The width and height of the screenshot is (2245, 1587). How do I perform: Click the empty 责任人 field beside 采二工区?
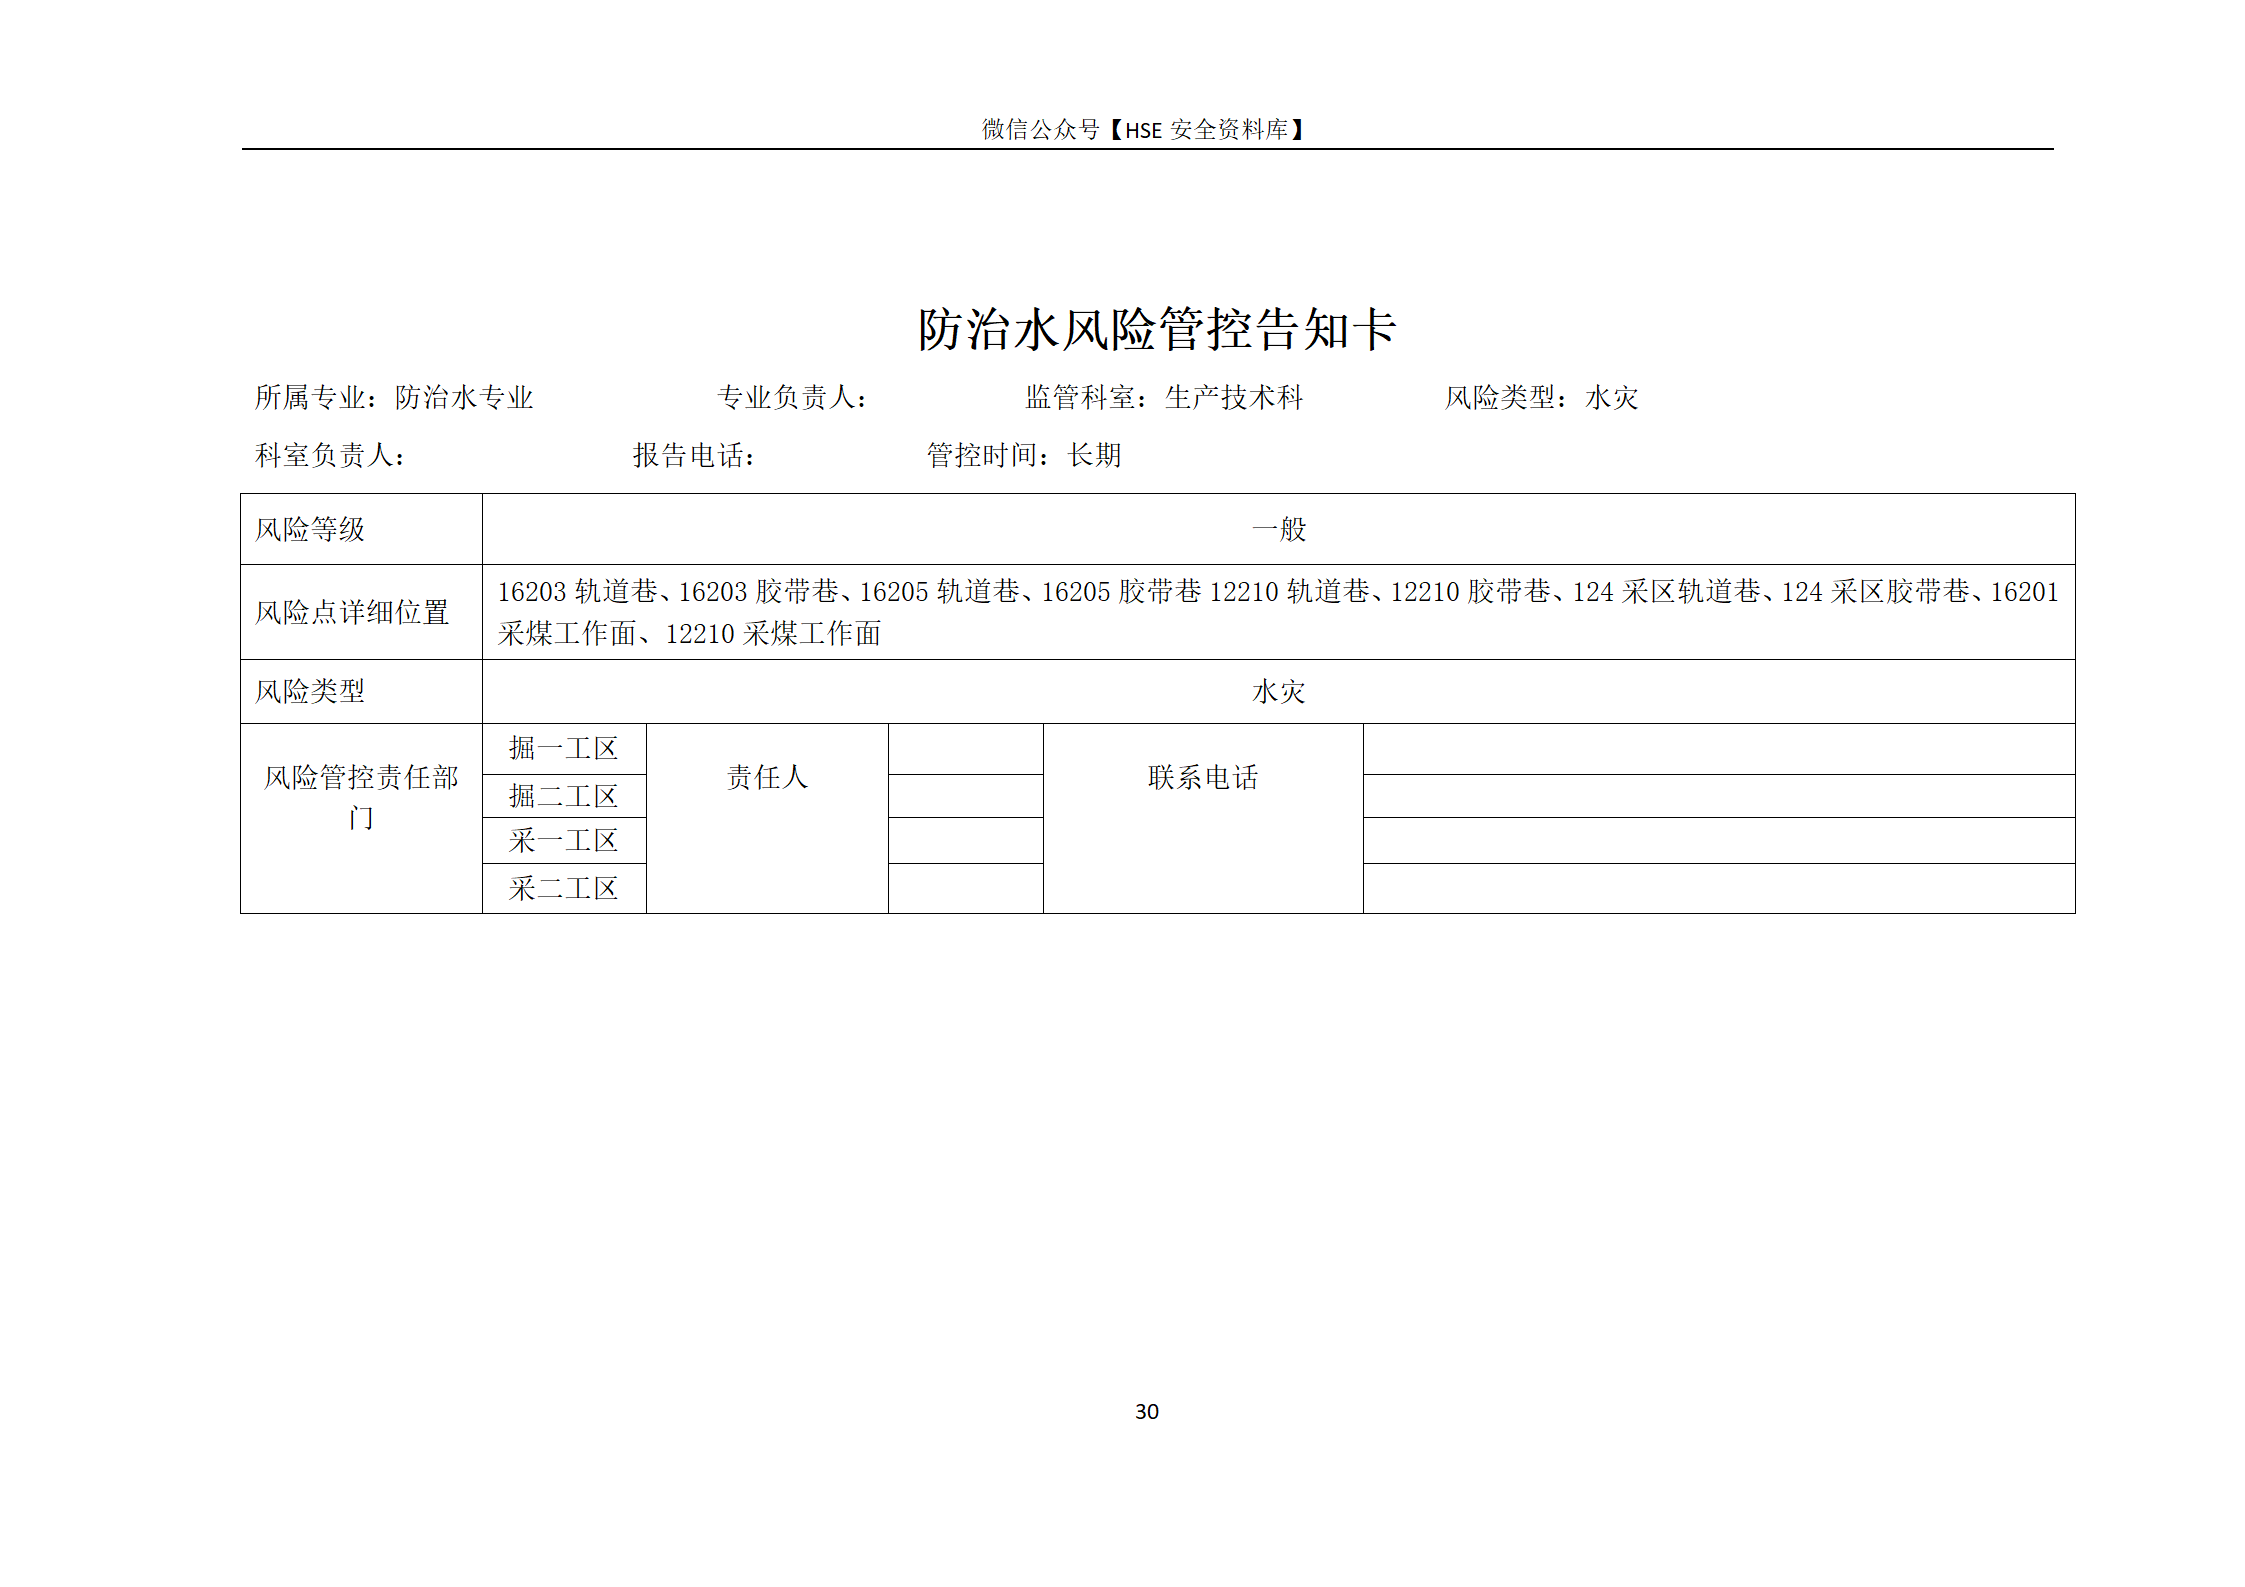pos(966,888)
